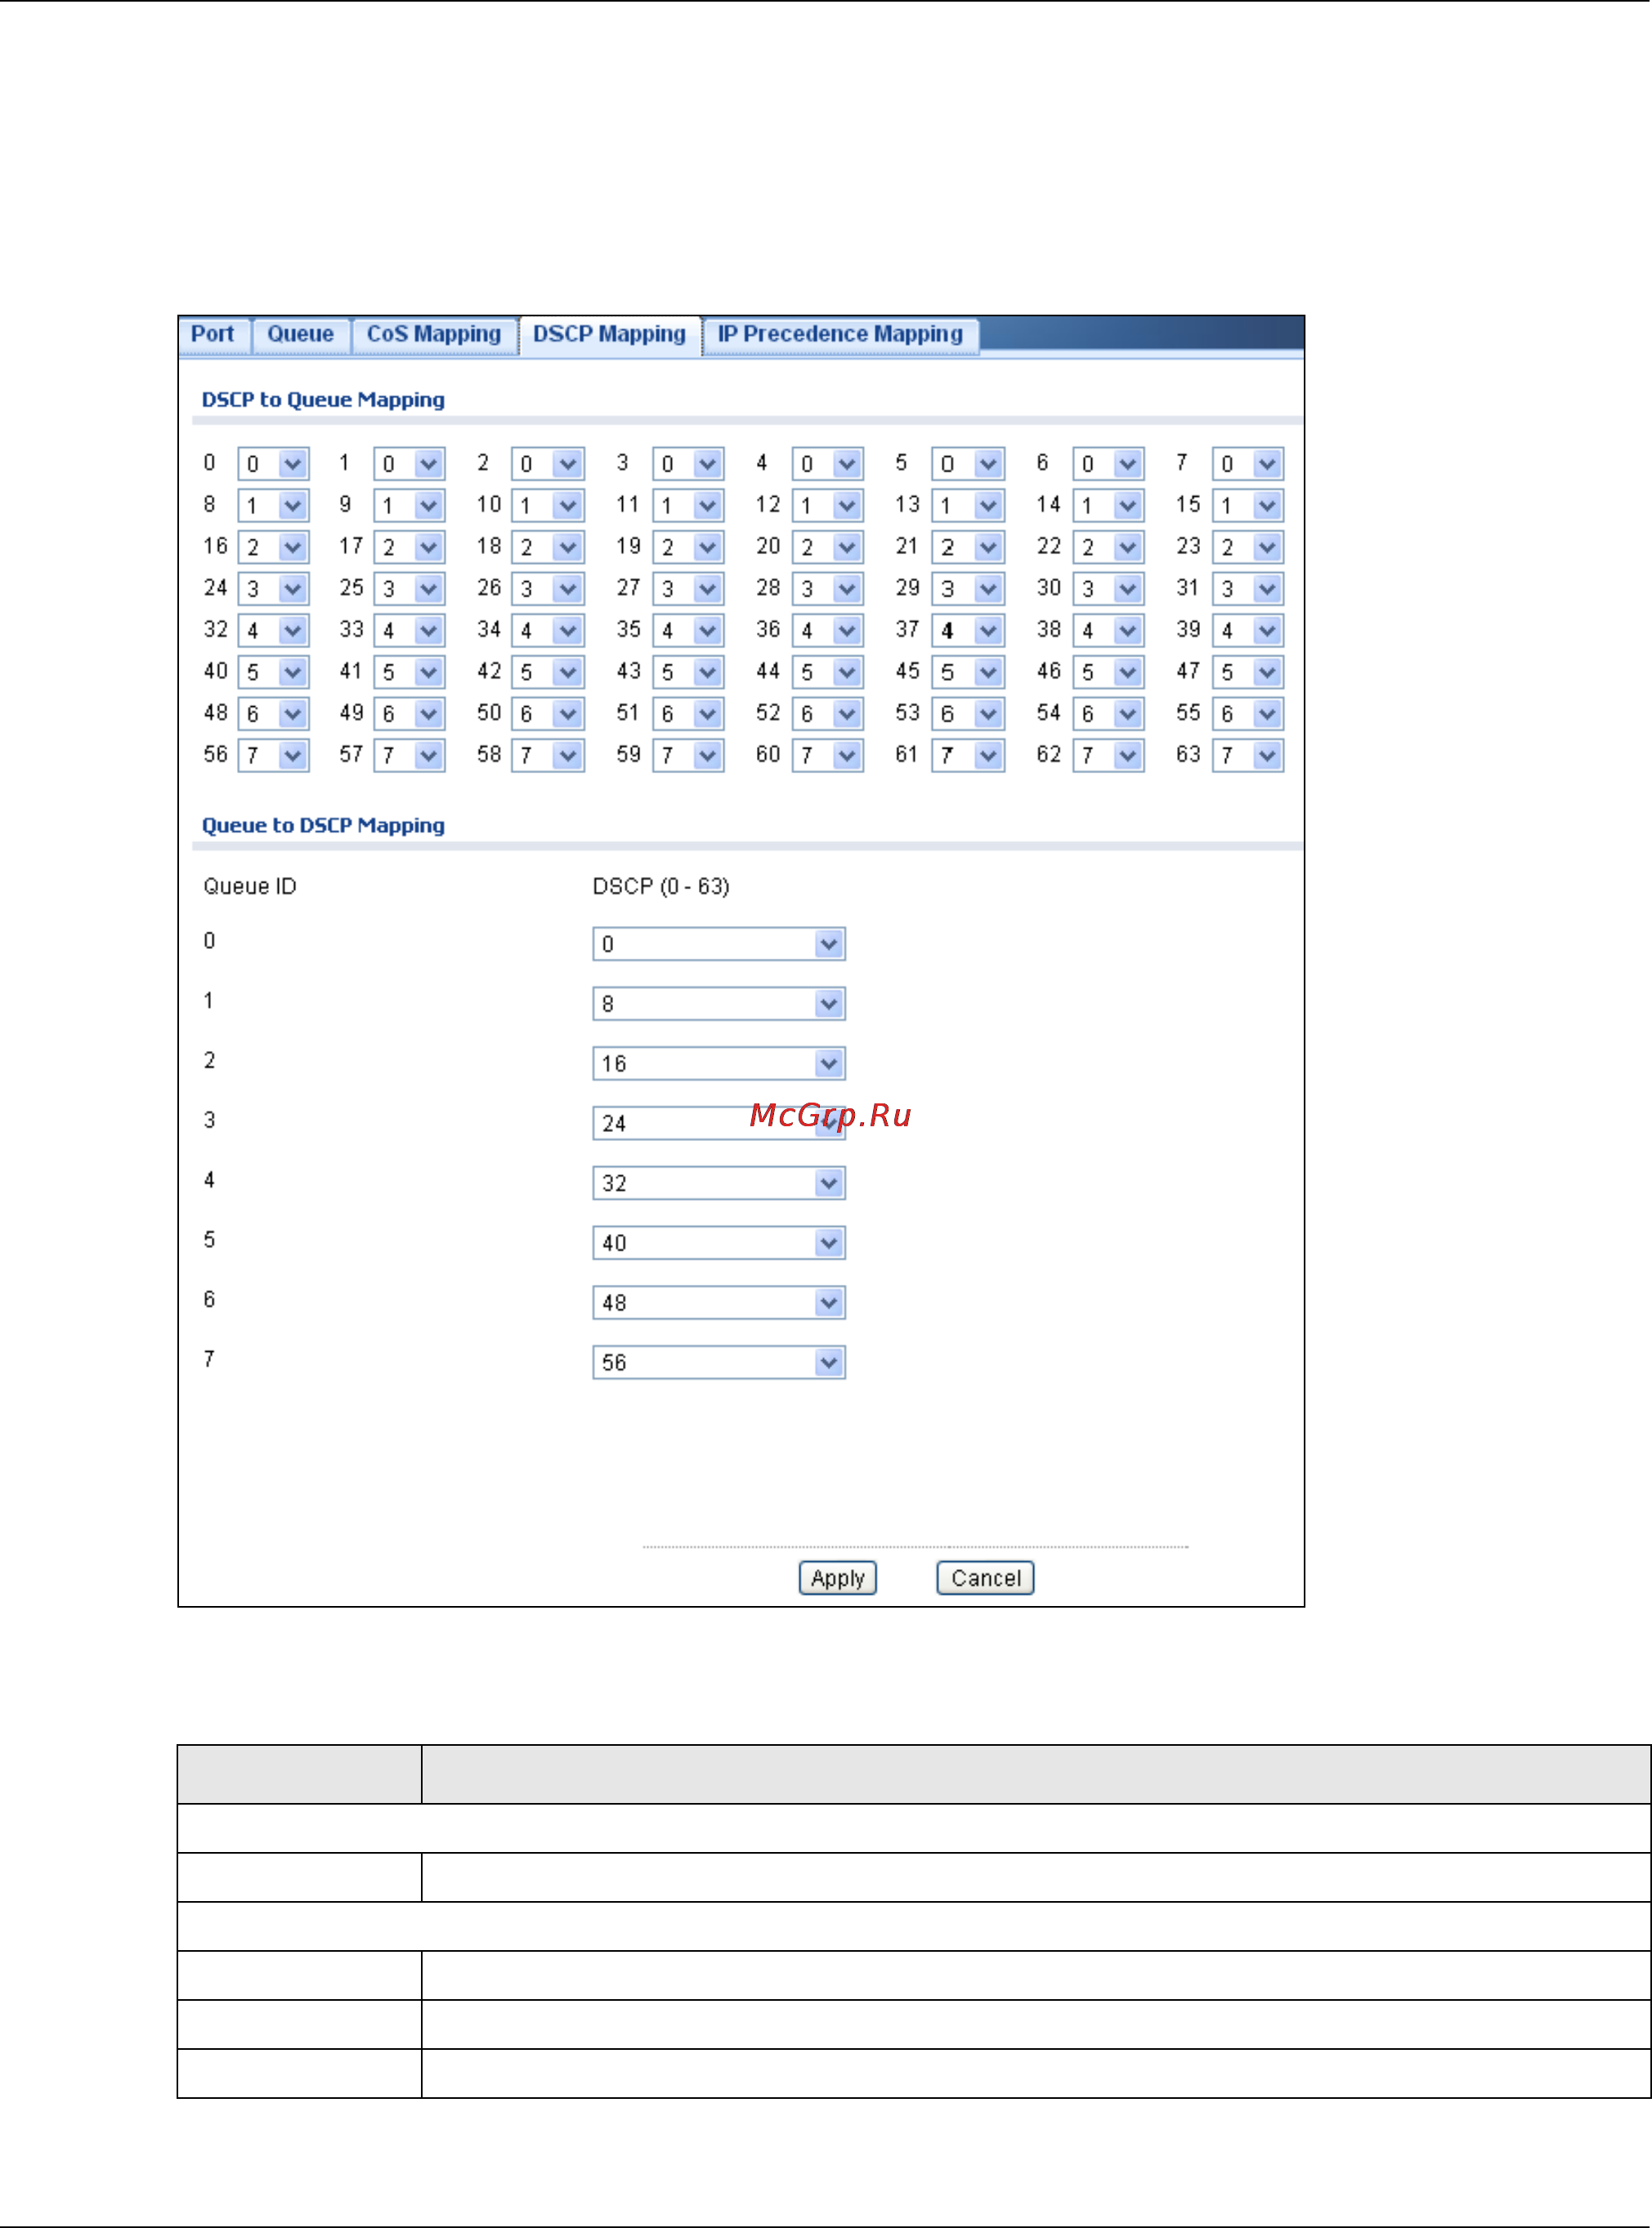
Task: Open queue dropdown for DSCP 18
Action: pyautogui.click(x=548, y=547)
